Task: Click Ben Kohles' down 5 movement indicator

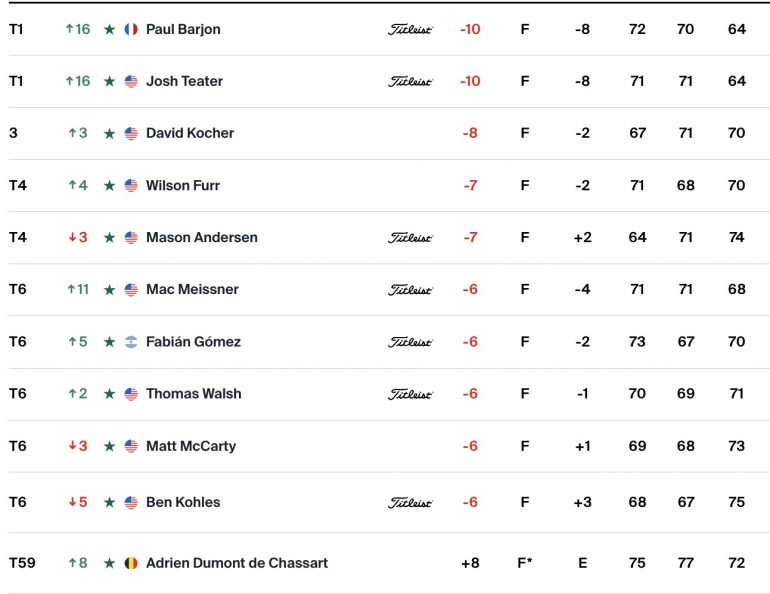Action: coord(78,502)
